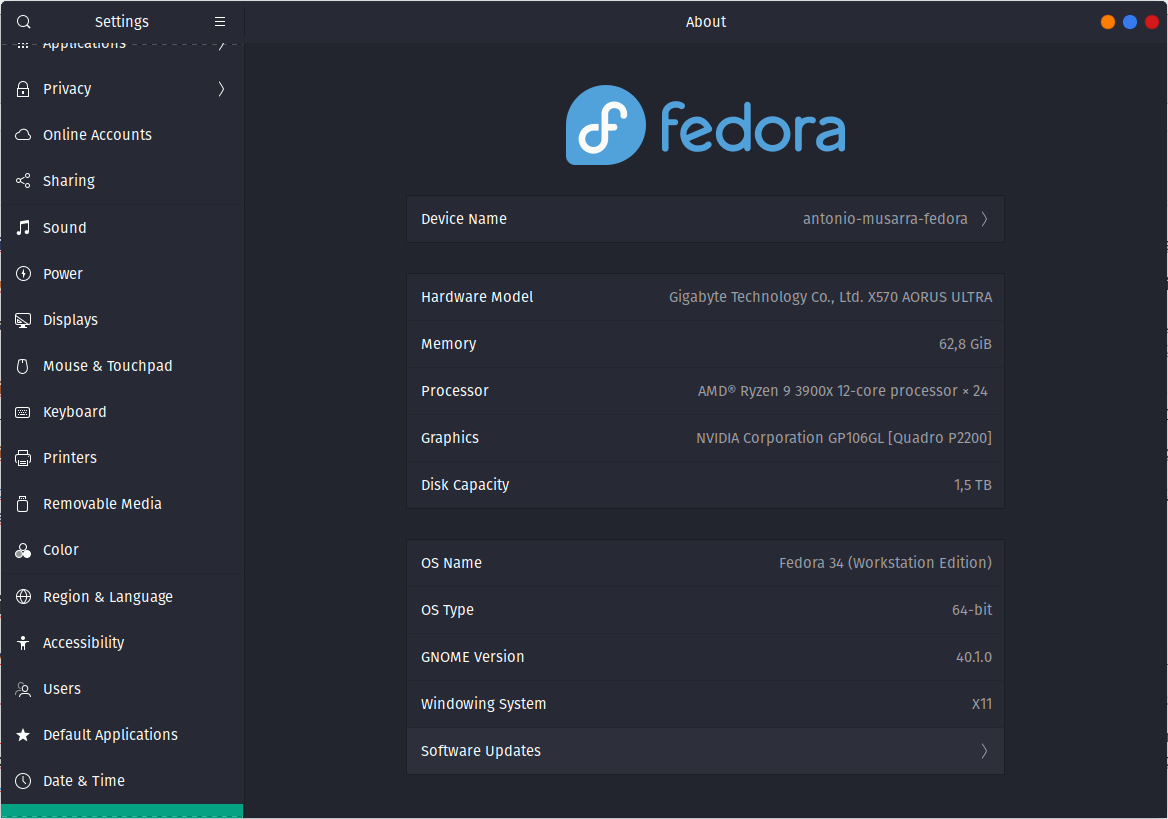Open the Printers panel
Image resolution: width=1168 pixels, height=819 pixels.
coord(122,458)
